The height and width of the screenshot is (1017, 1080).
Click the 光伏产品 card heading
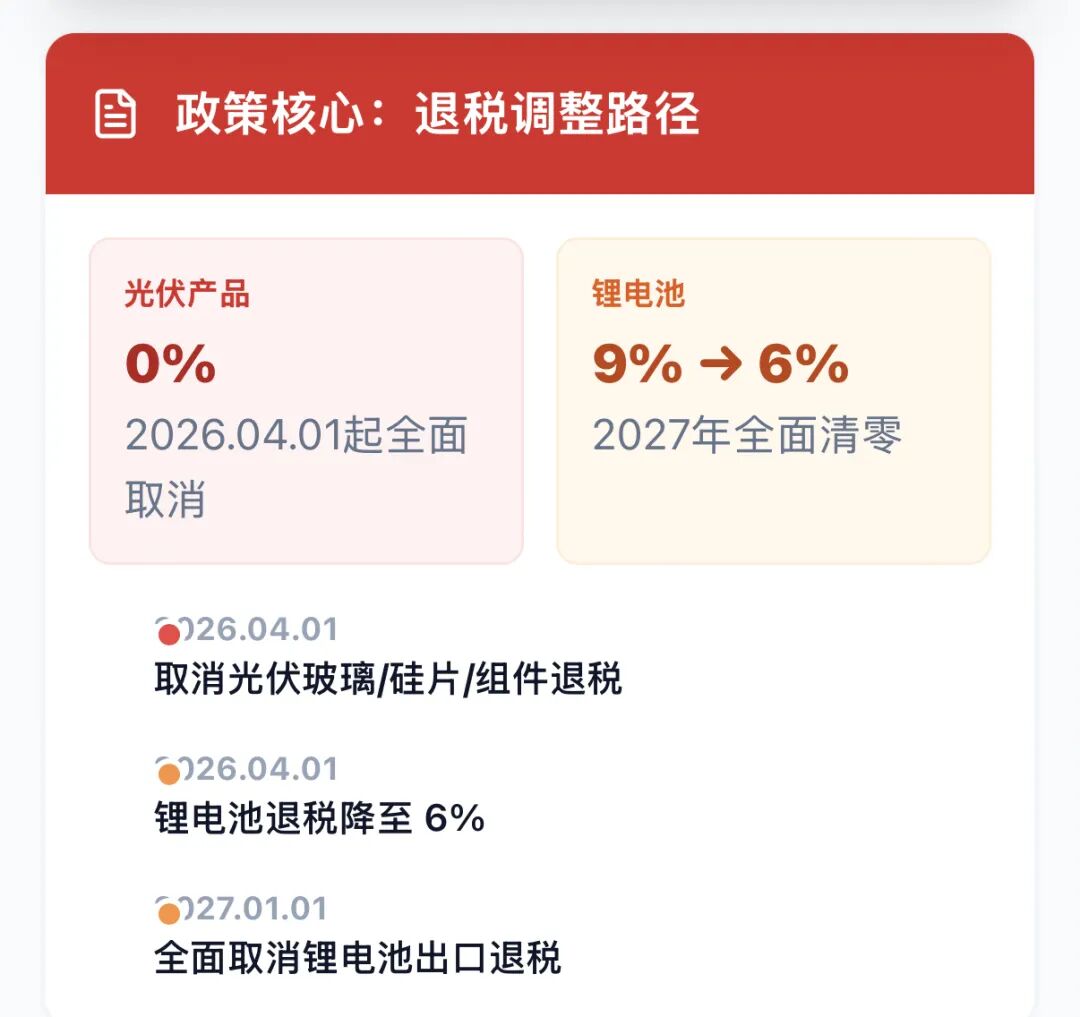(187, 294)
